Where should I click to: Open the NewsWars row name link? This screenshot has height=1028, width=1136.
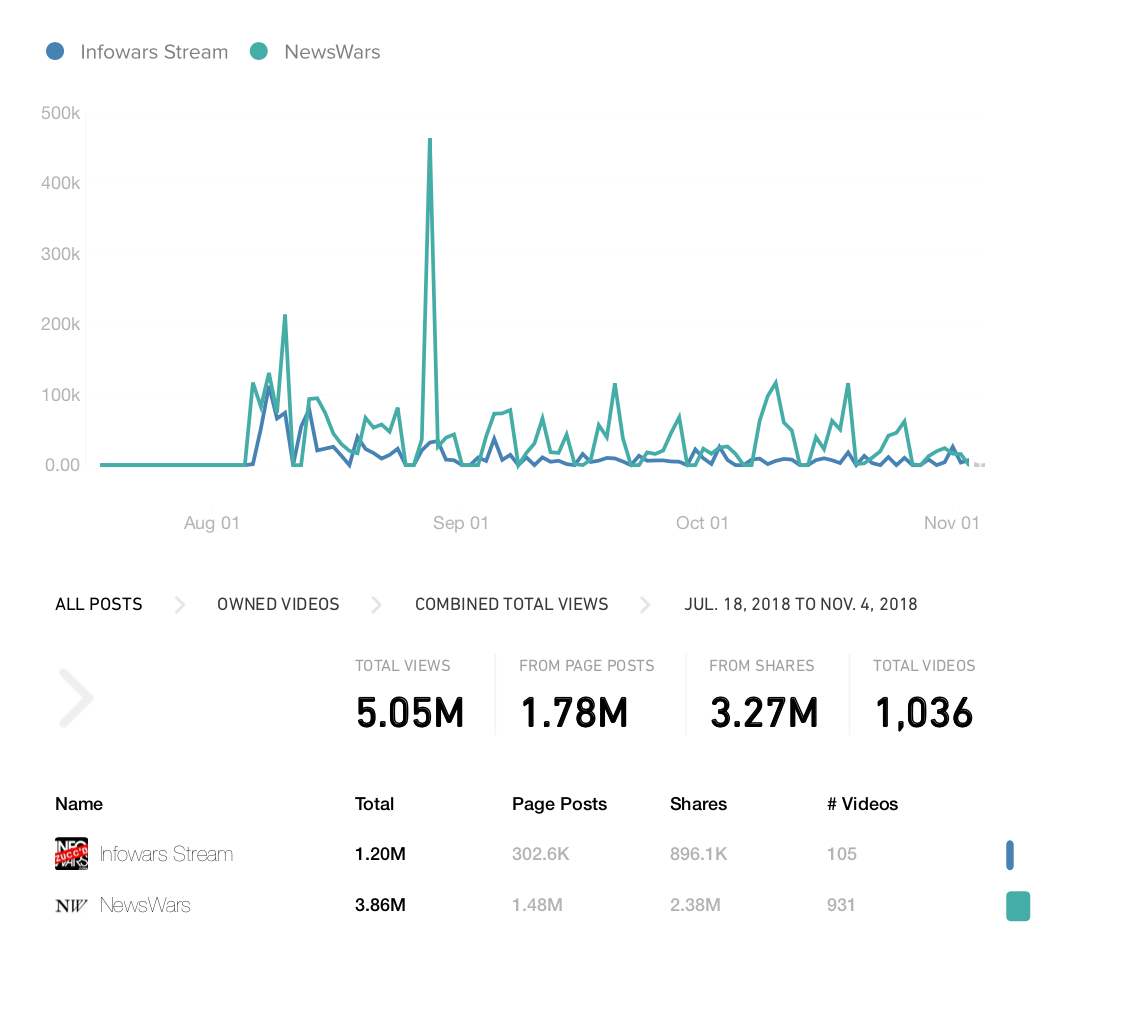[145, 905]
